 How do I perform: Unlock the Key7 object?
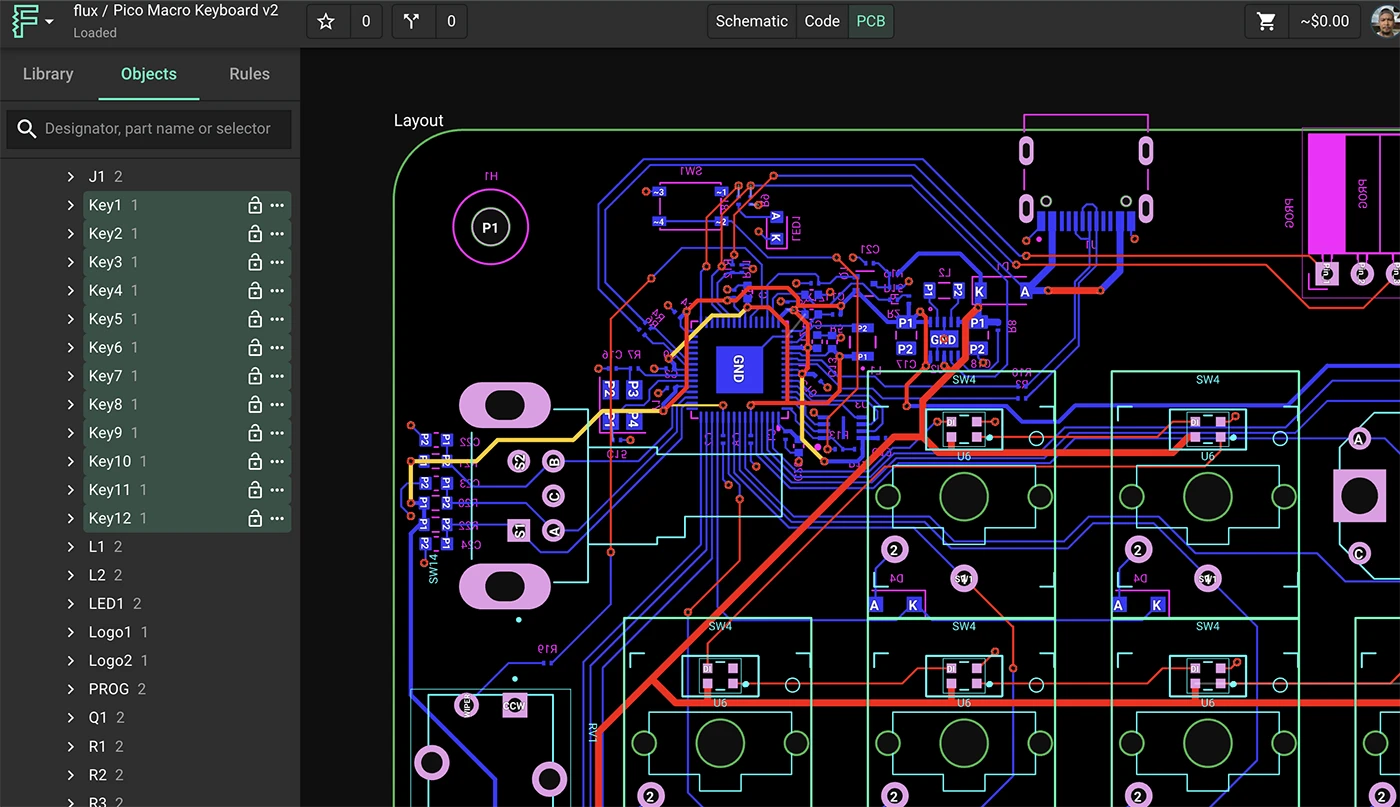[255, 376]
